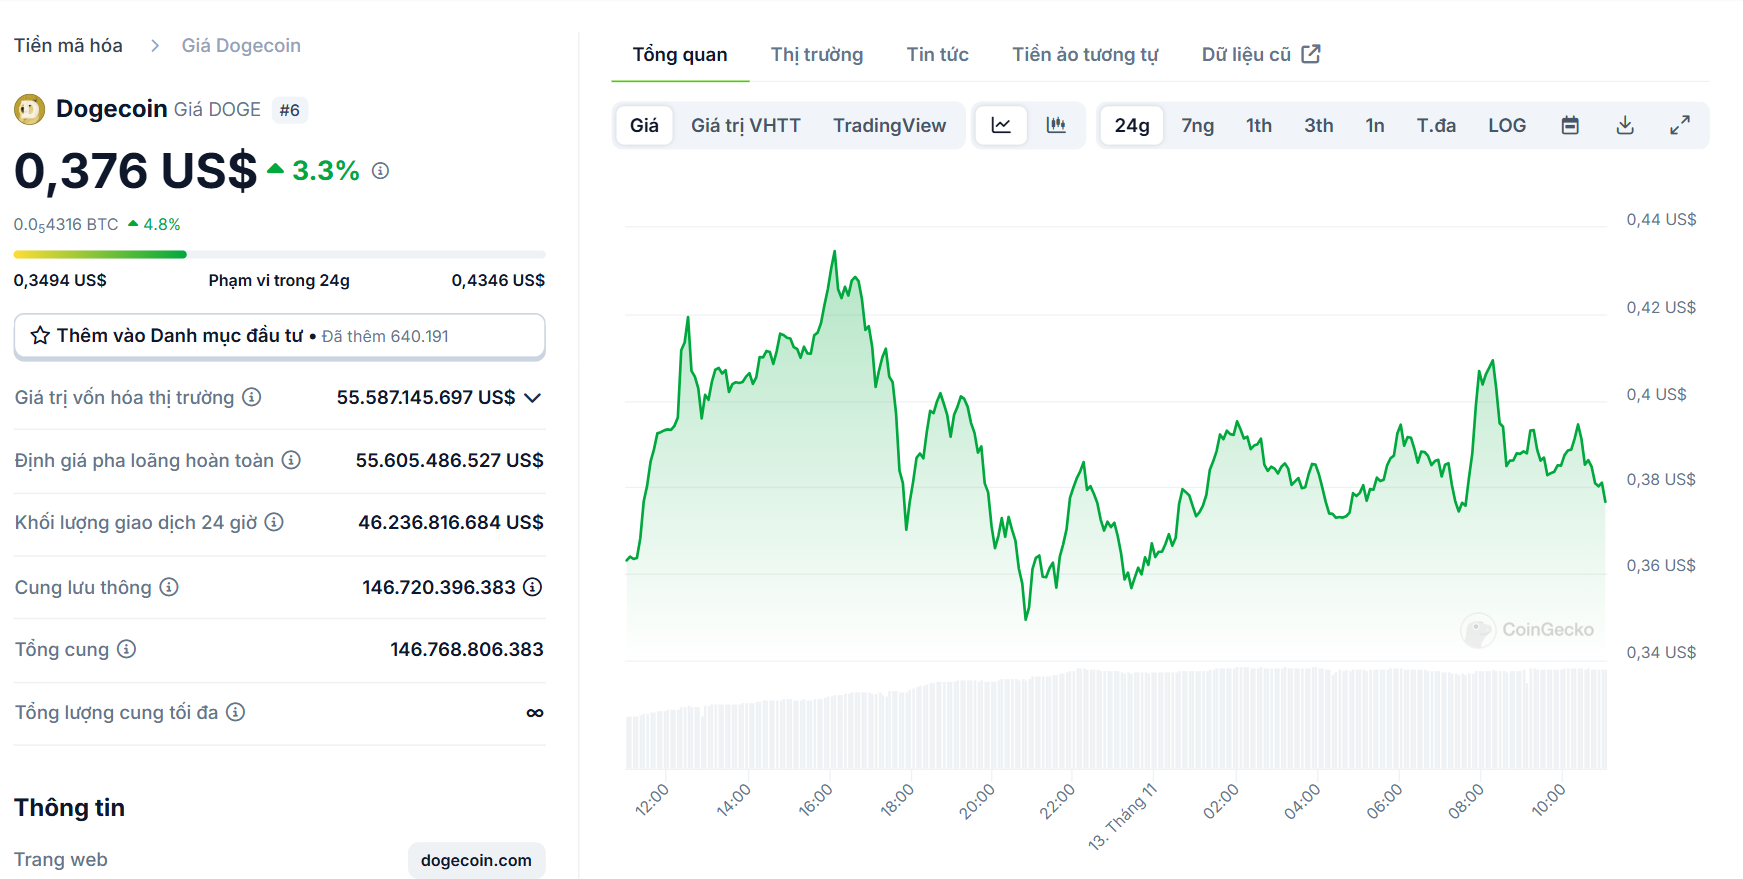
Task: Select 7ng time range
Action: (1197, 125)
